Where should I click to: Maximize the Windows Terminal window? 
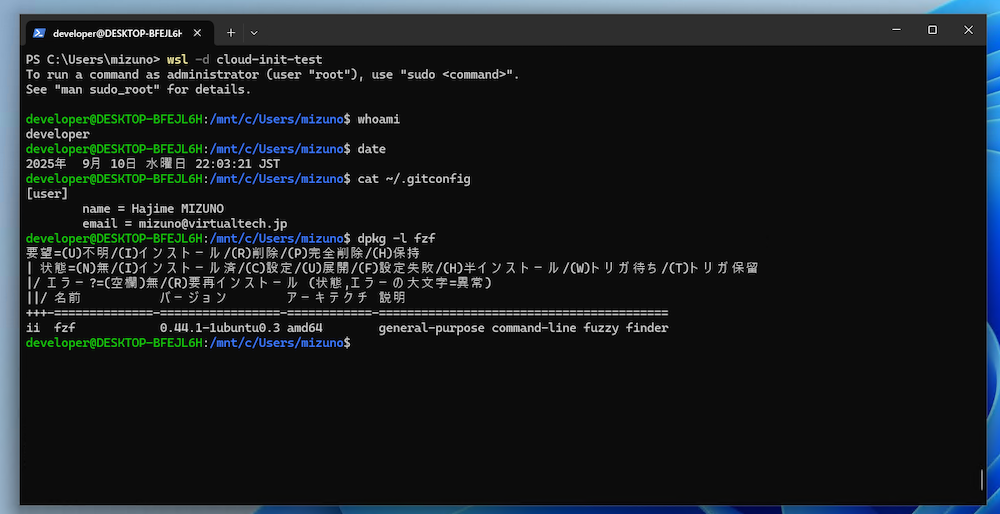[932, 30]
